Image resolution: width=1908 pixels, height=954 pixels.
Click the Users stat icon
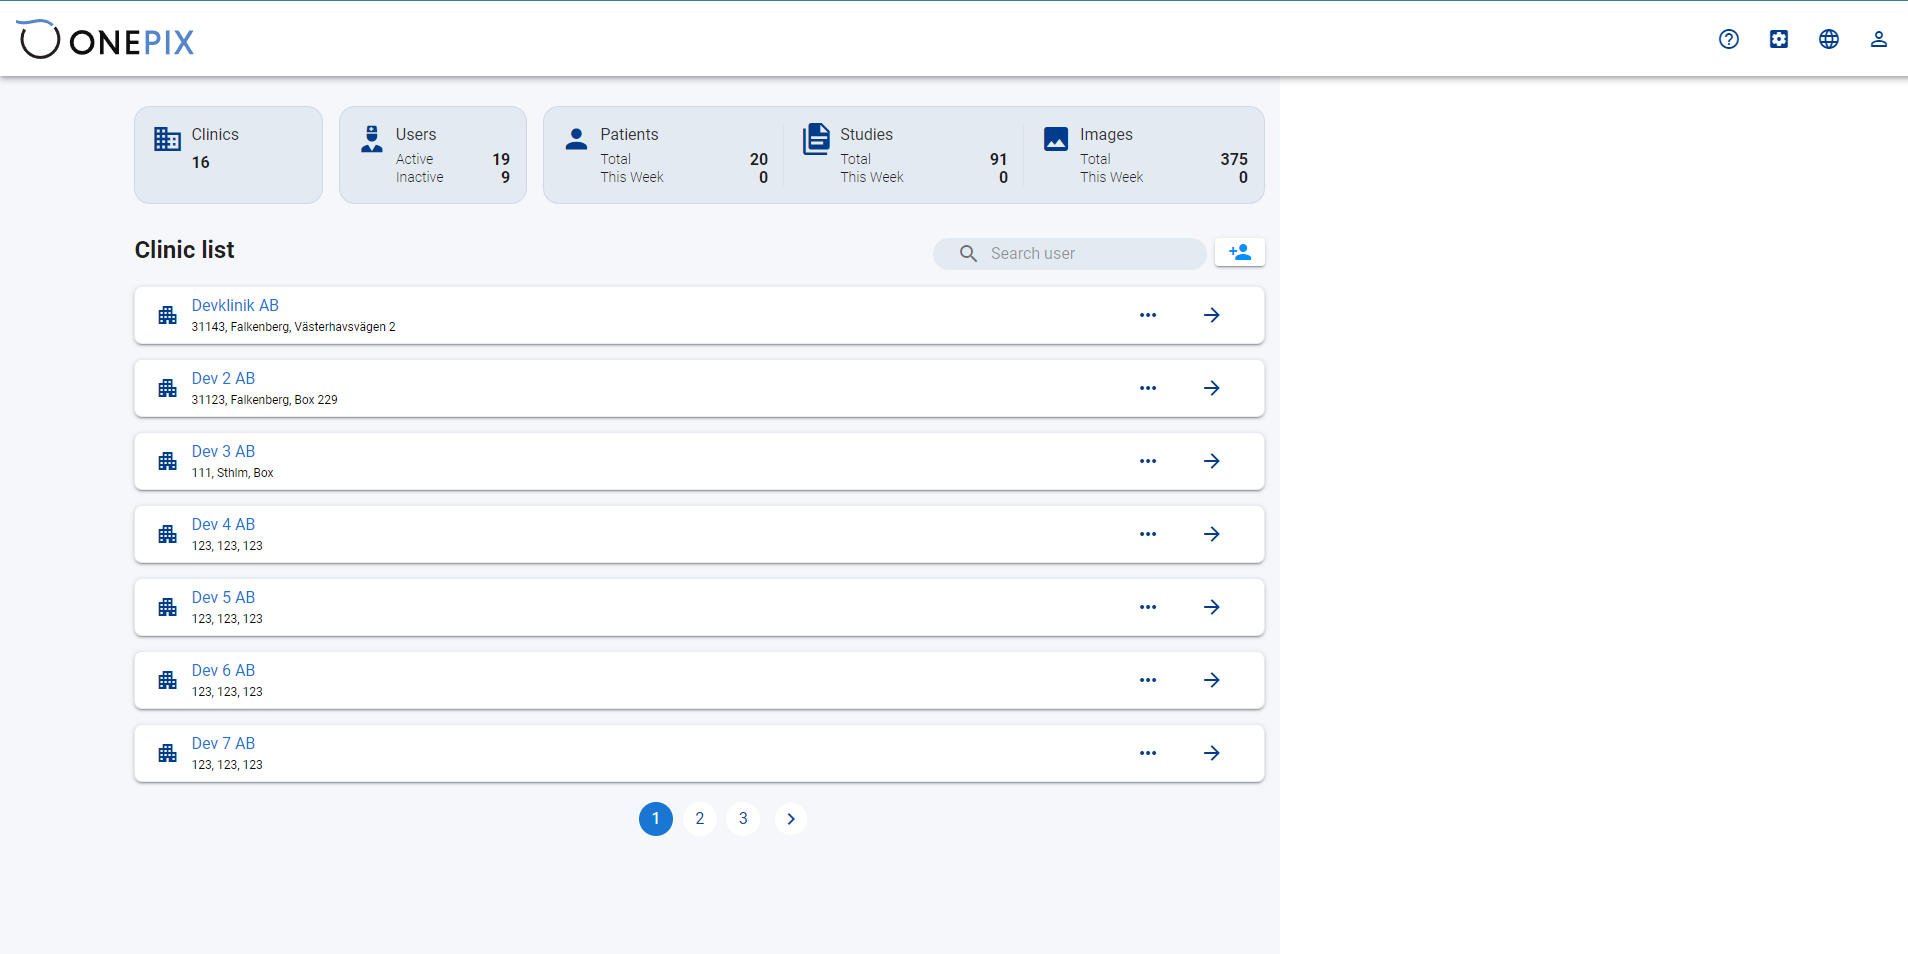372,139
